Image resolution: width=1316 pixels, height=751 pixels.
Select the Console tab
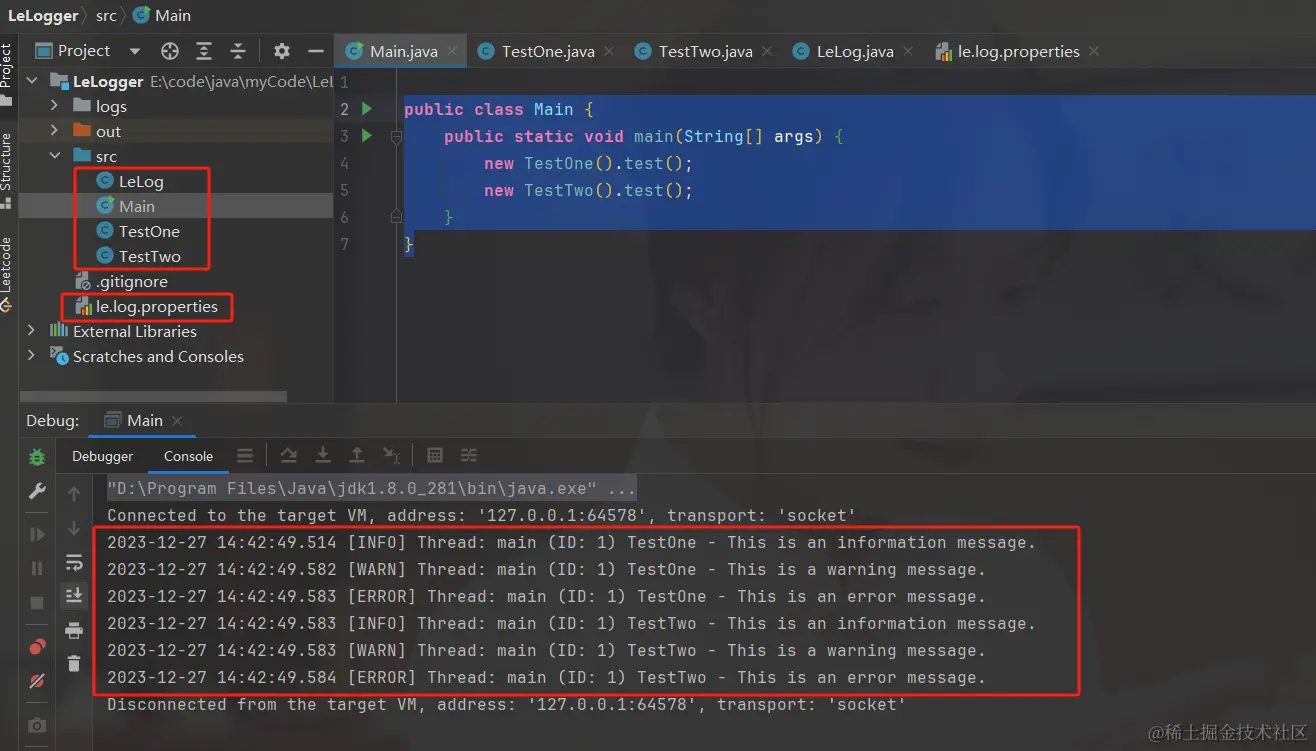coord(188,456)
